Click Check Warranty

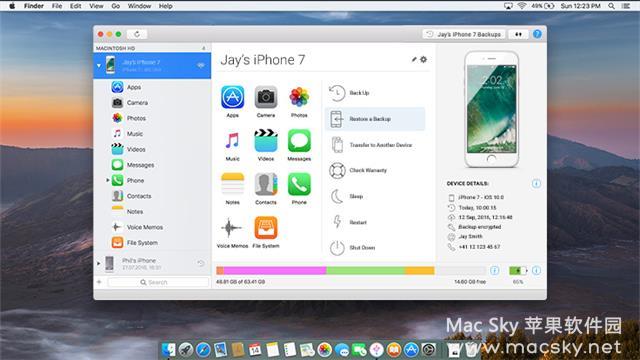(375, 170)
